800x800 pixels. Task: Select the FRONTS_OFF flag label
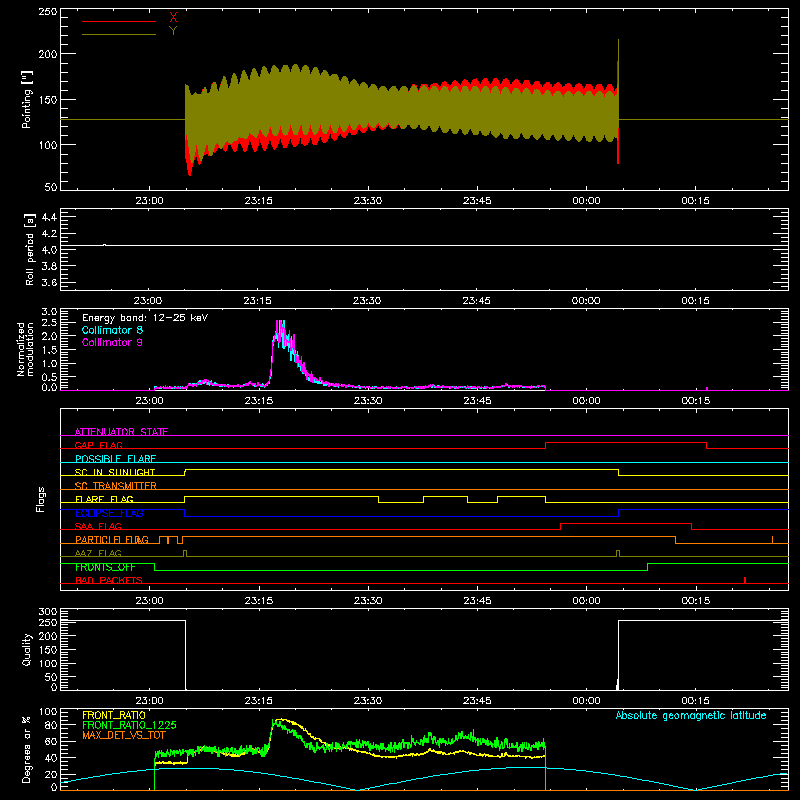(105, 567)
